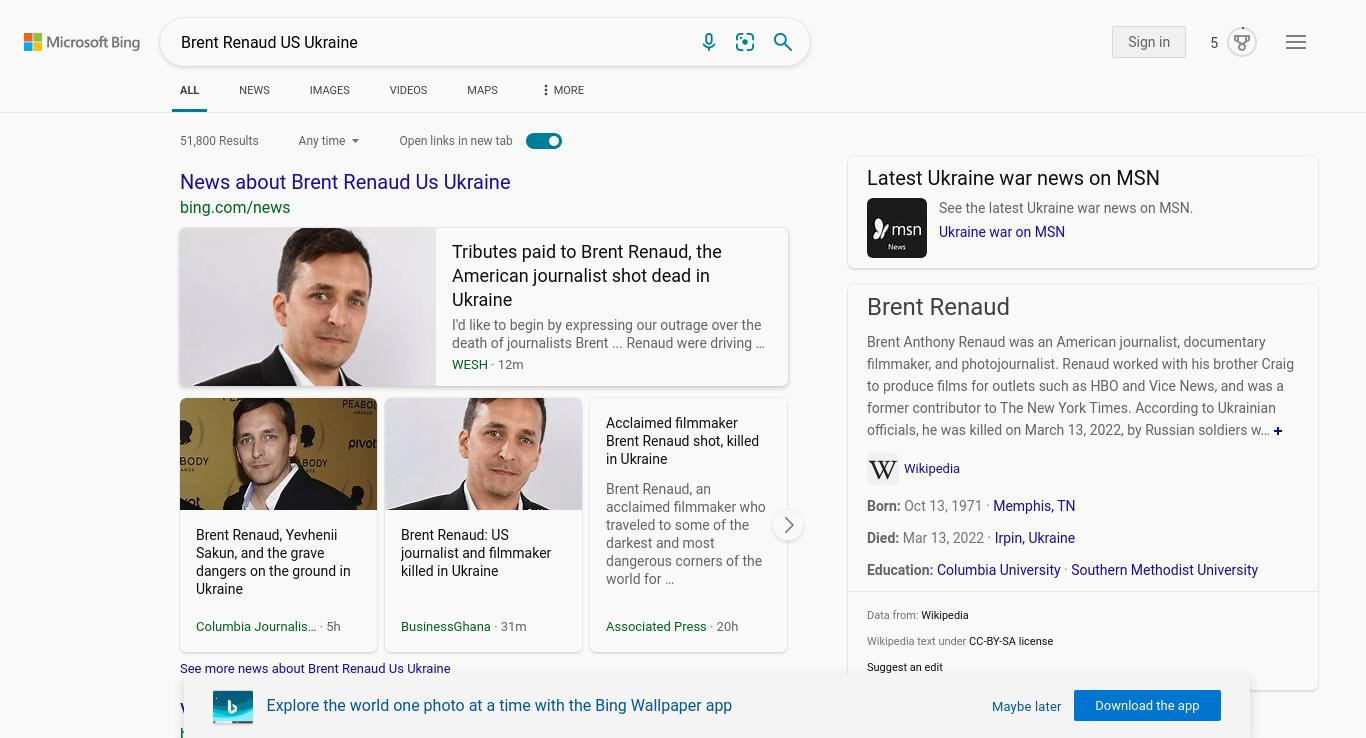
Task: Click the Brent Renaud knowledge panel title
Action: [938, 307]
